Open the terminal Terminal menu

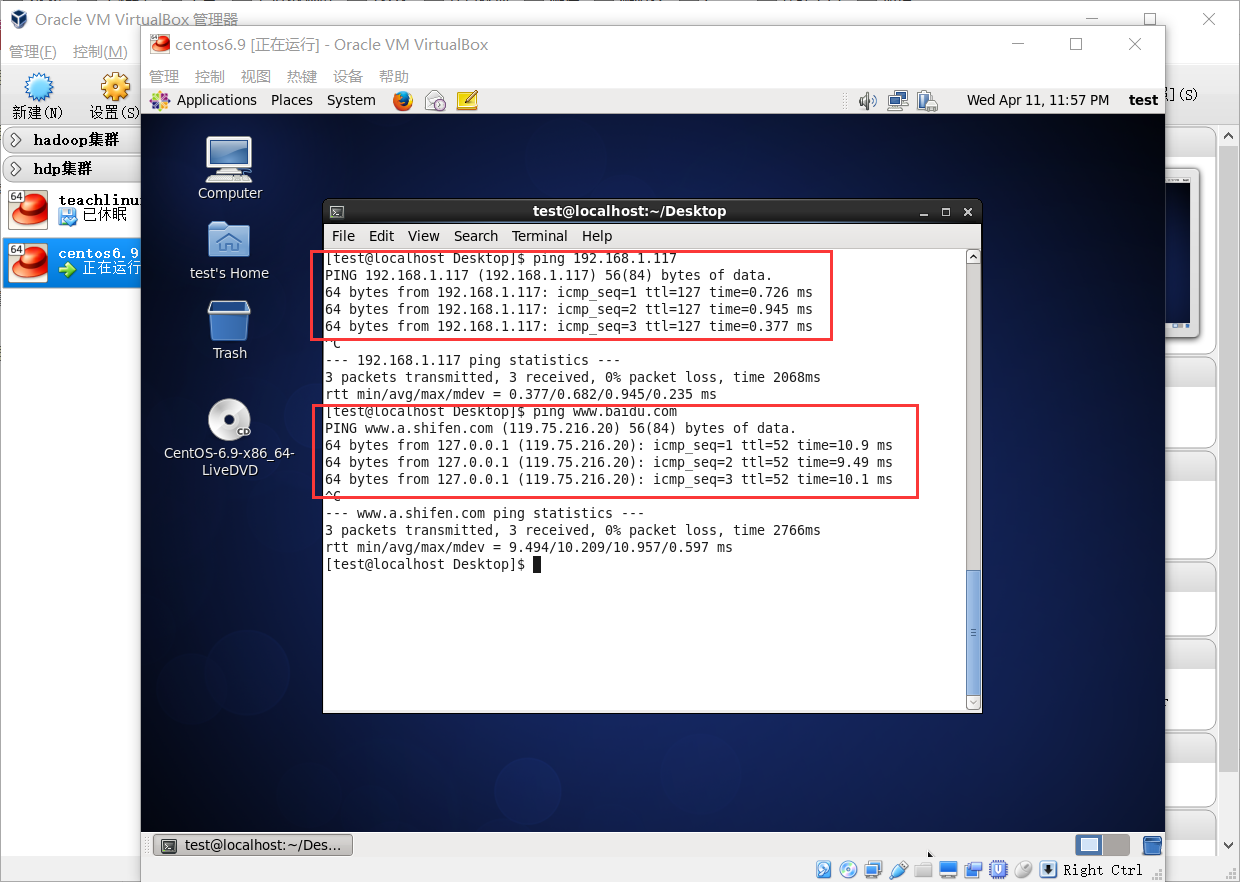[540, 236]
